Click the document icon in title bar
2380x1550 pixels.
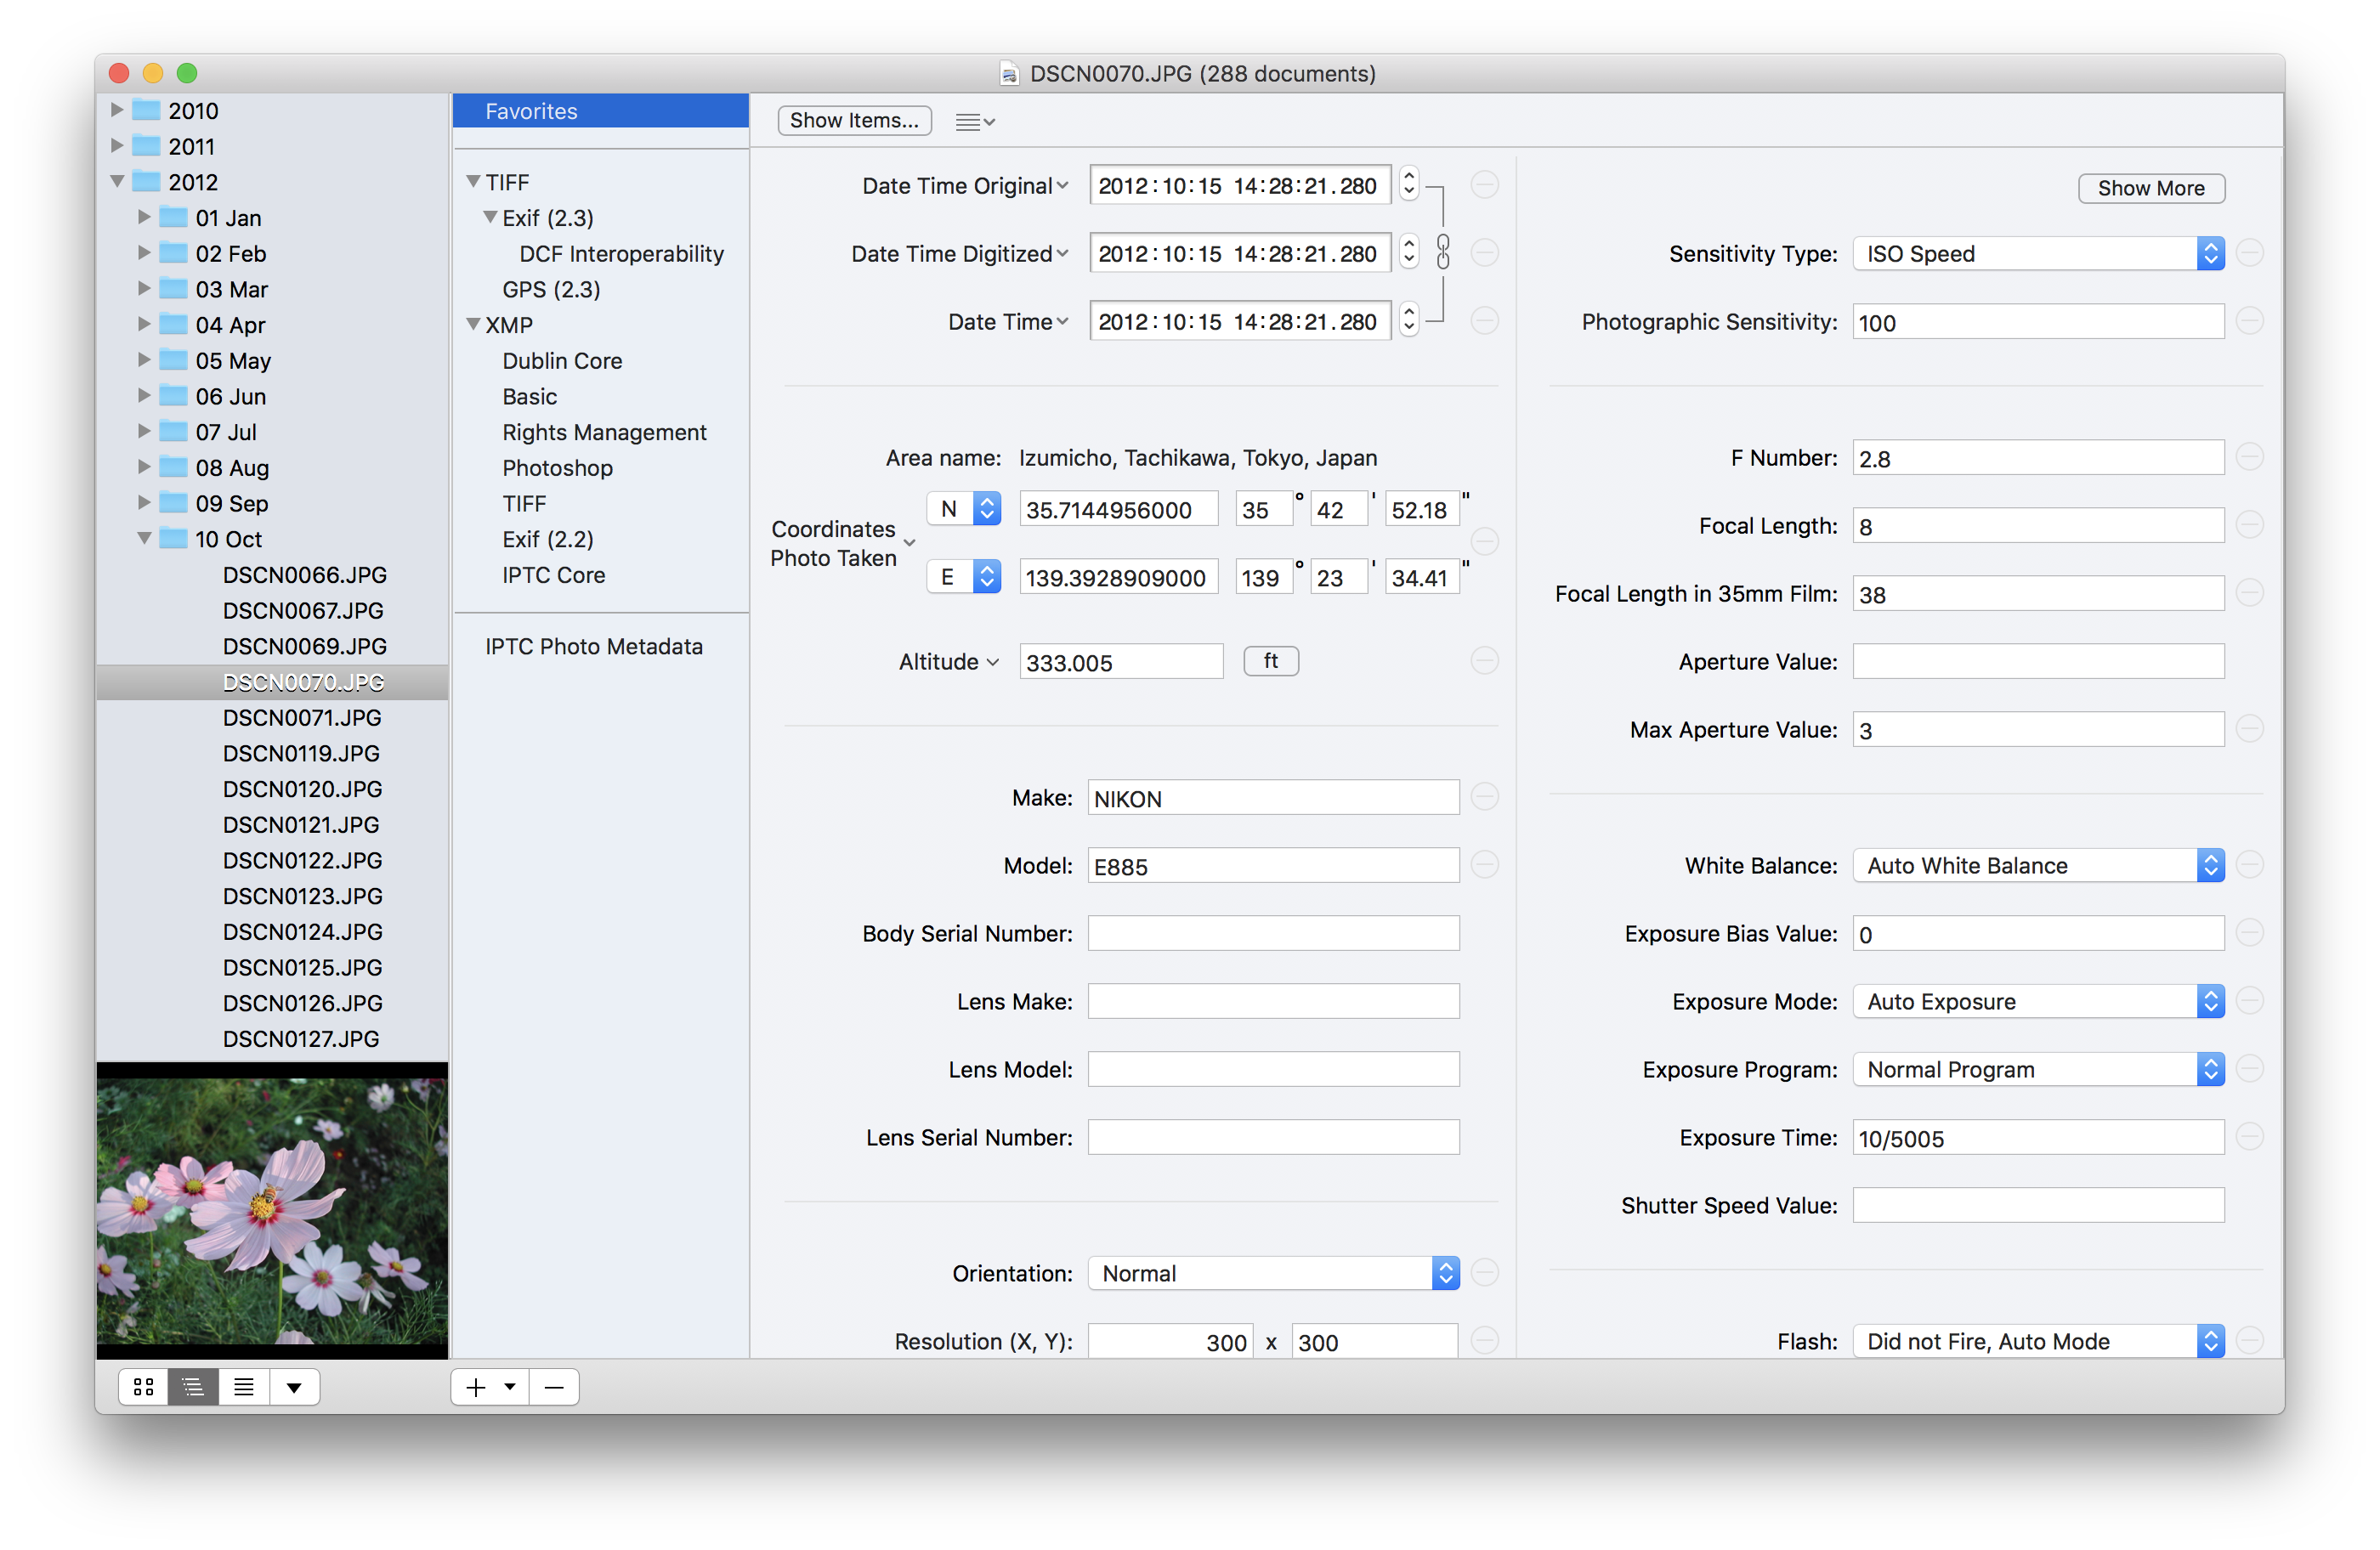click(1009, 73)
